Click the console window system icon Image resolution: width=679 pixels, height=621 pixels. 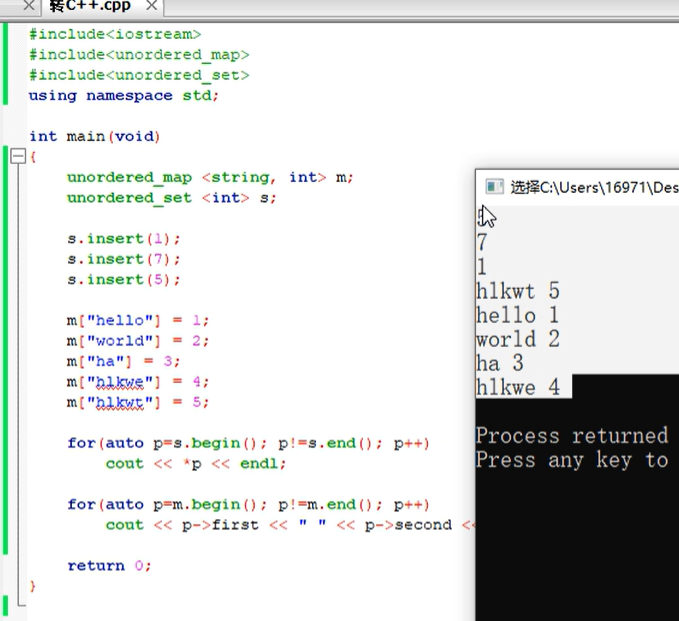493,186
